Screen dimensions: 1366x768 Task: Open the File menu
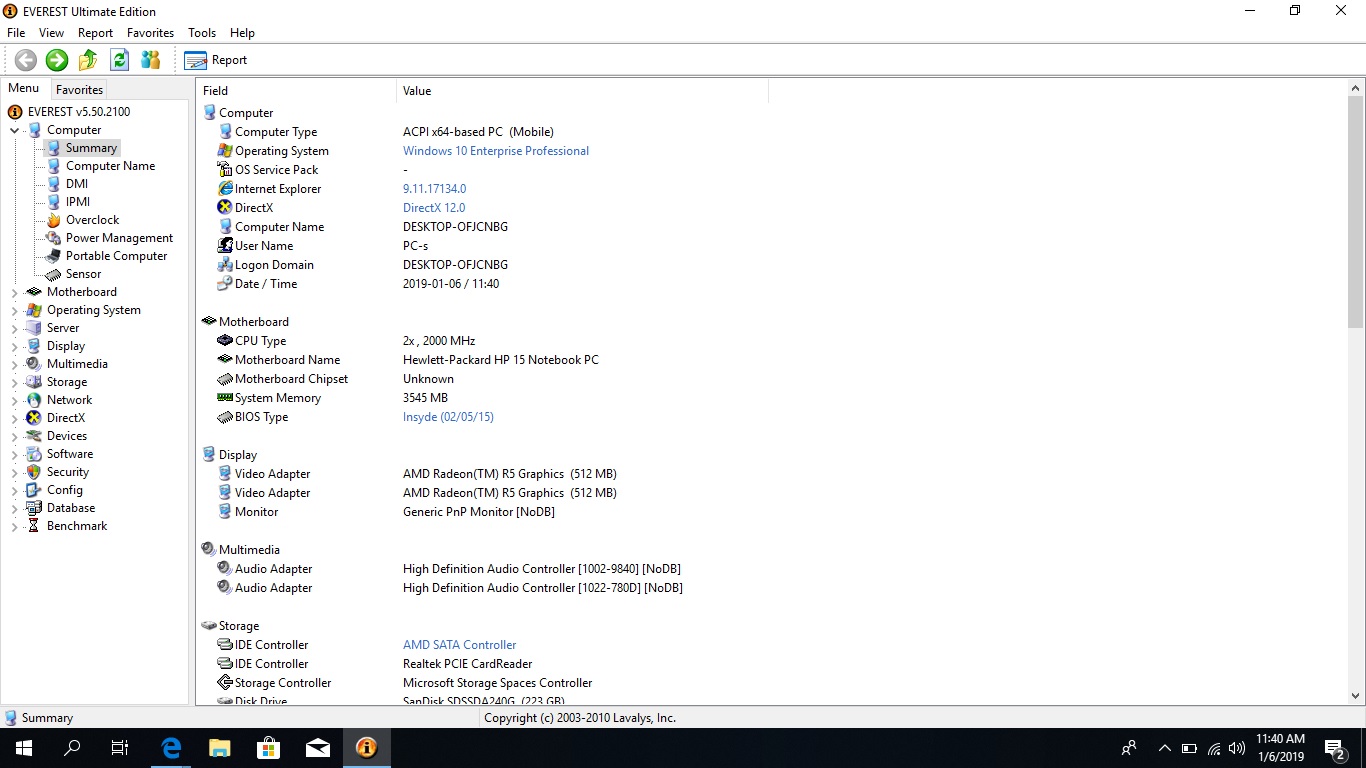pyautogui.click(x=16, y=33)
